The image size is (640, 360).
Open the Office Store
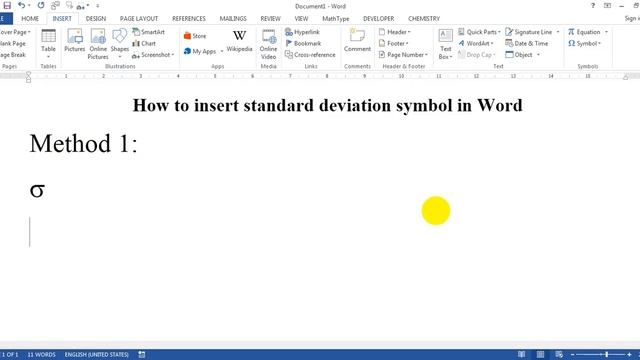pos(195,36)
